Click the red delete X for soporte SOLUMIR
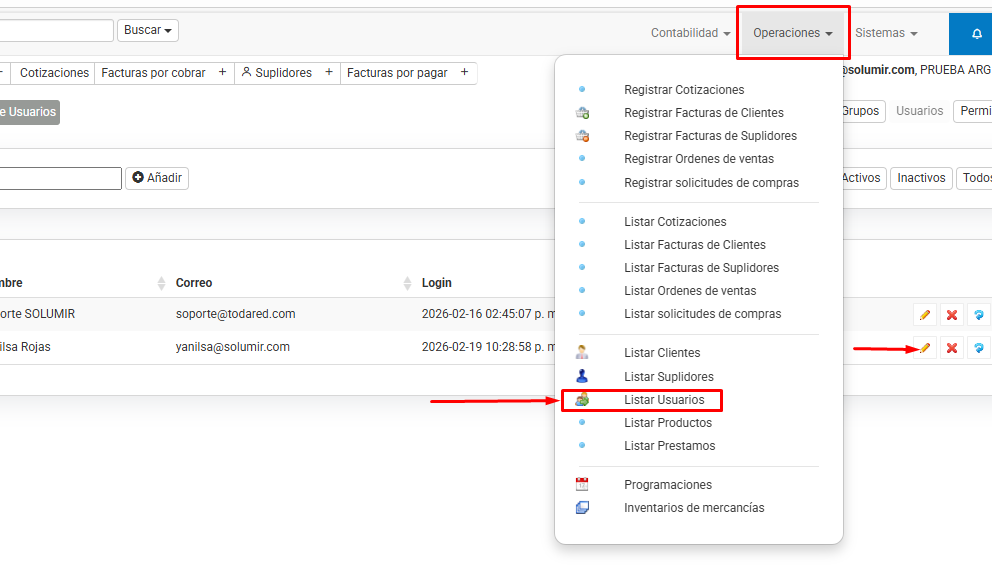Image resolution: width=992 pixels, height=573 pixels. click(x=952, y=315)
